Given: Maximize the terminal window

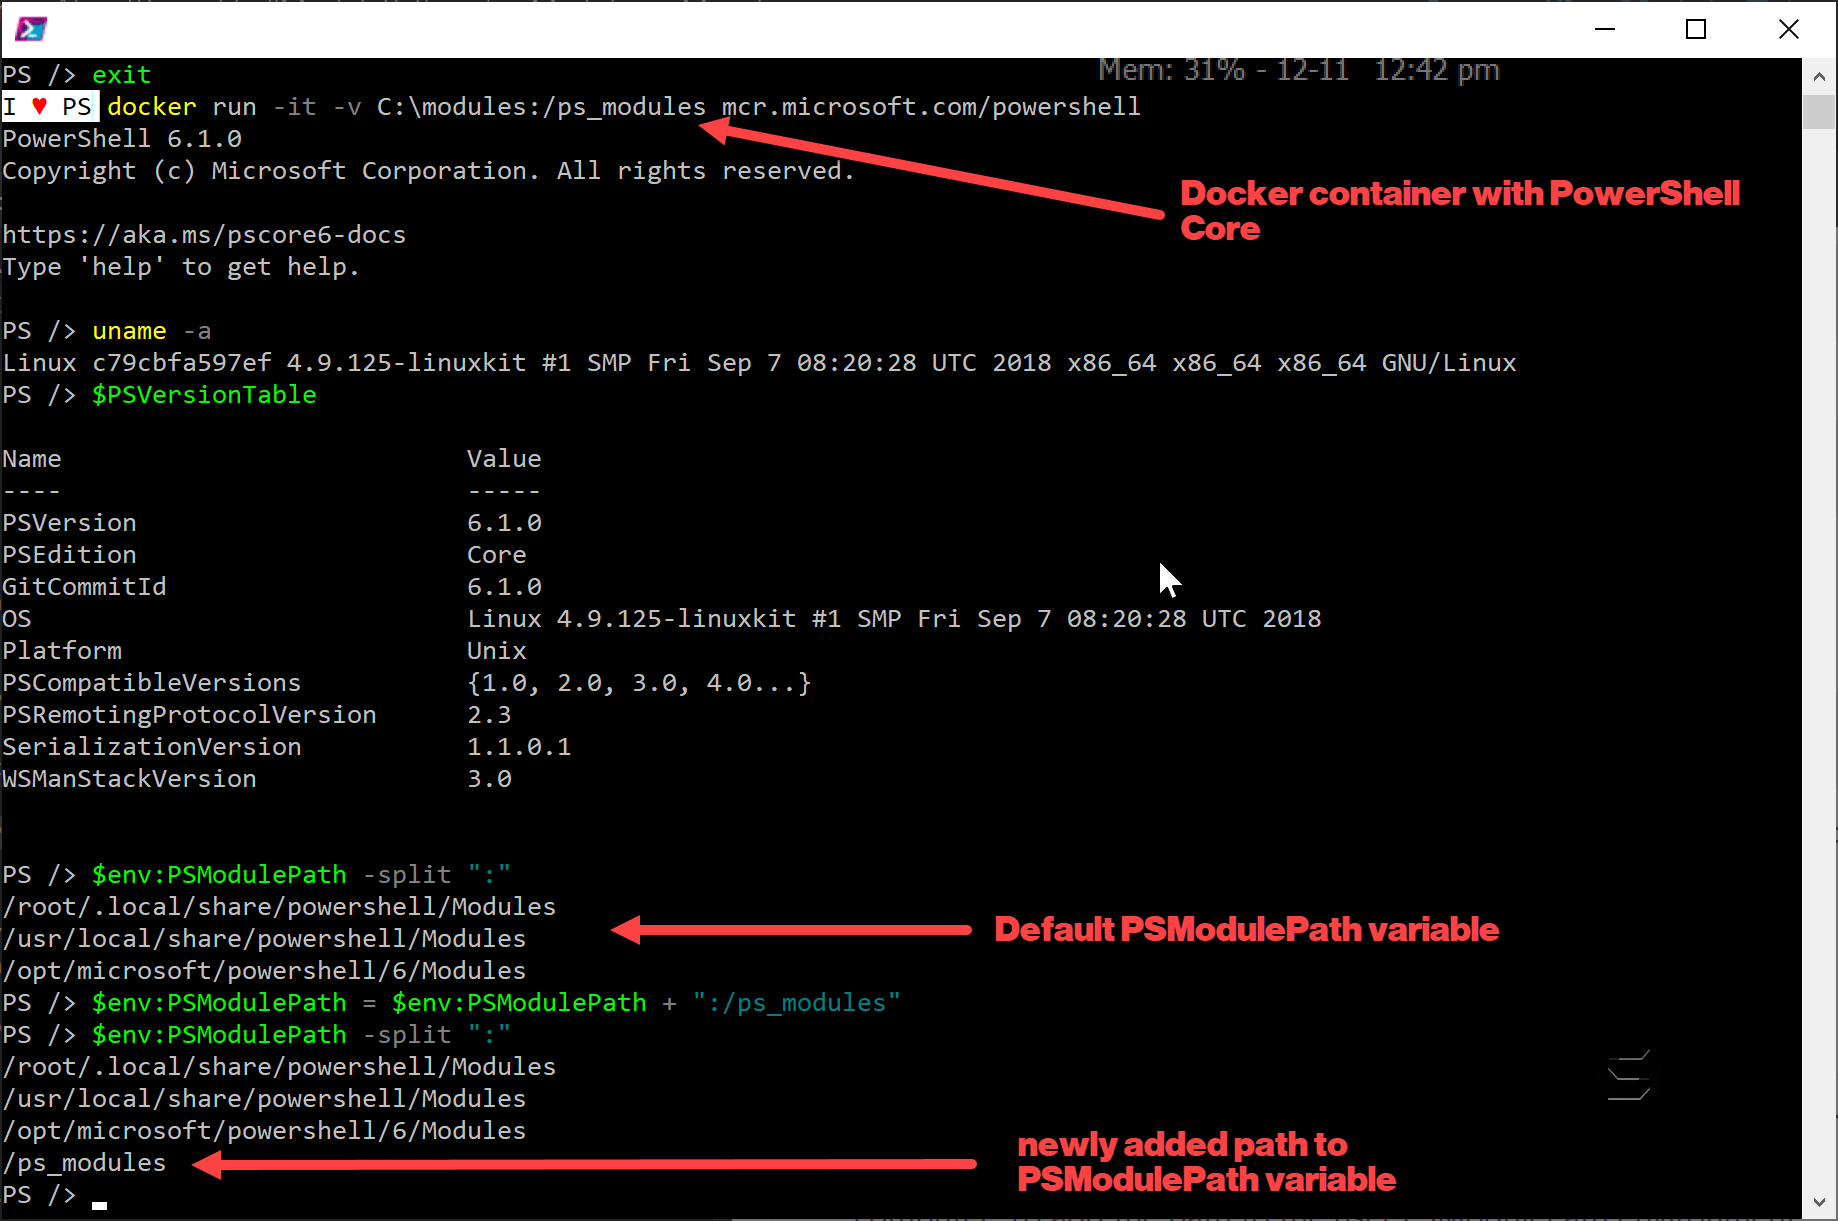Looking at the screenshot, I should [x=1696, y=29].
